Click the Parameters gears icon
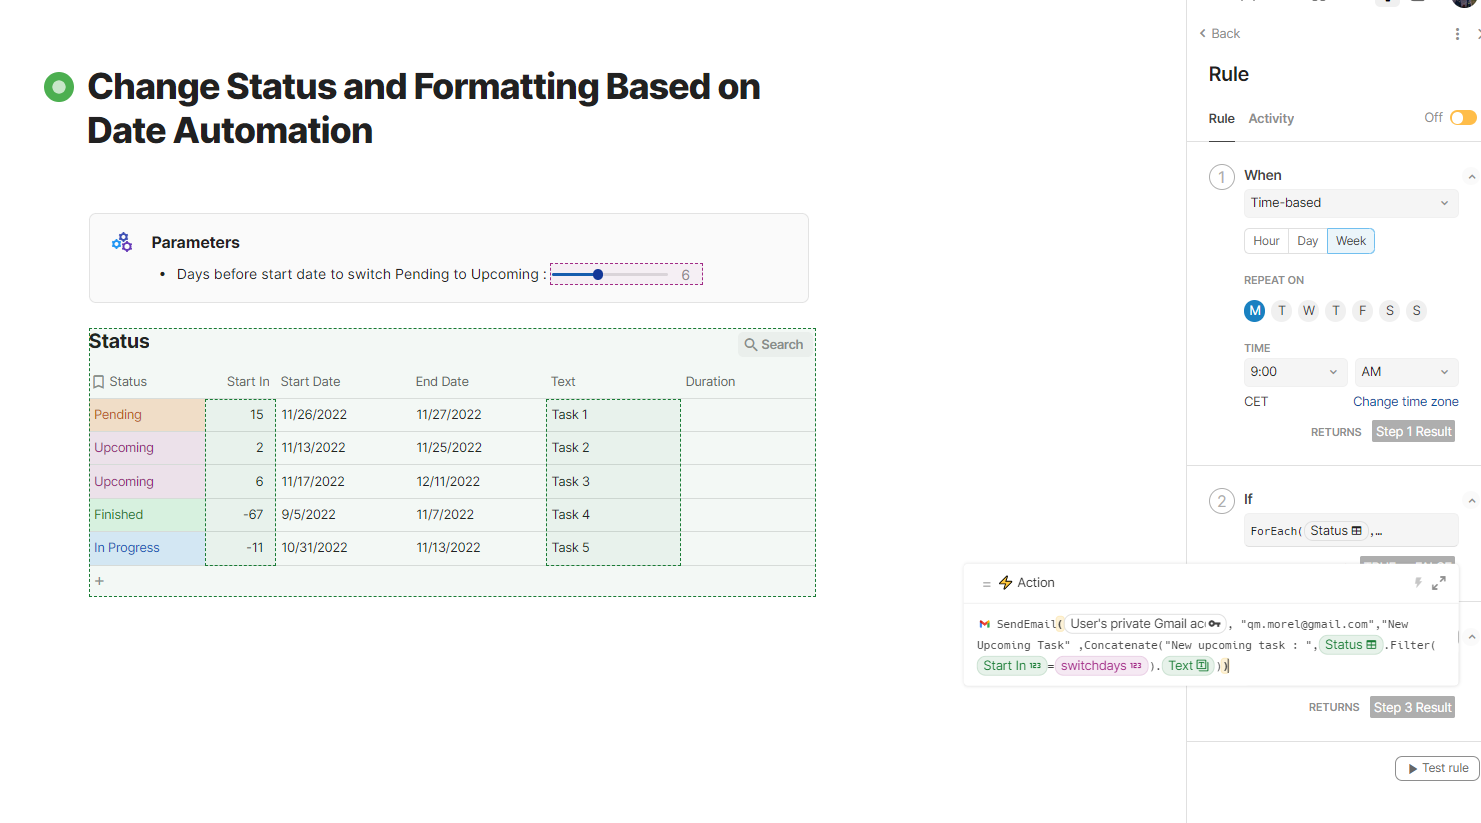 pos(122,242)
